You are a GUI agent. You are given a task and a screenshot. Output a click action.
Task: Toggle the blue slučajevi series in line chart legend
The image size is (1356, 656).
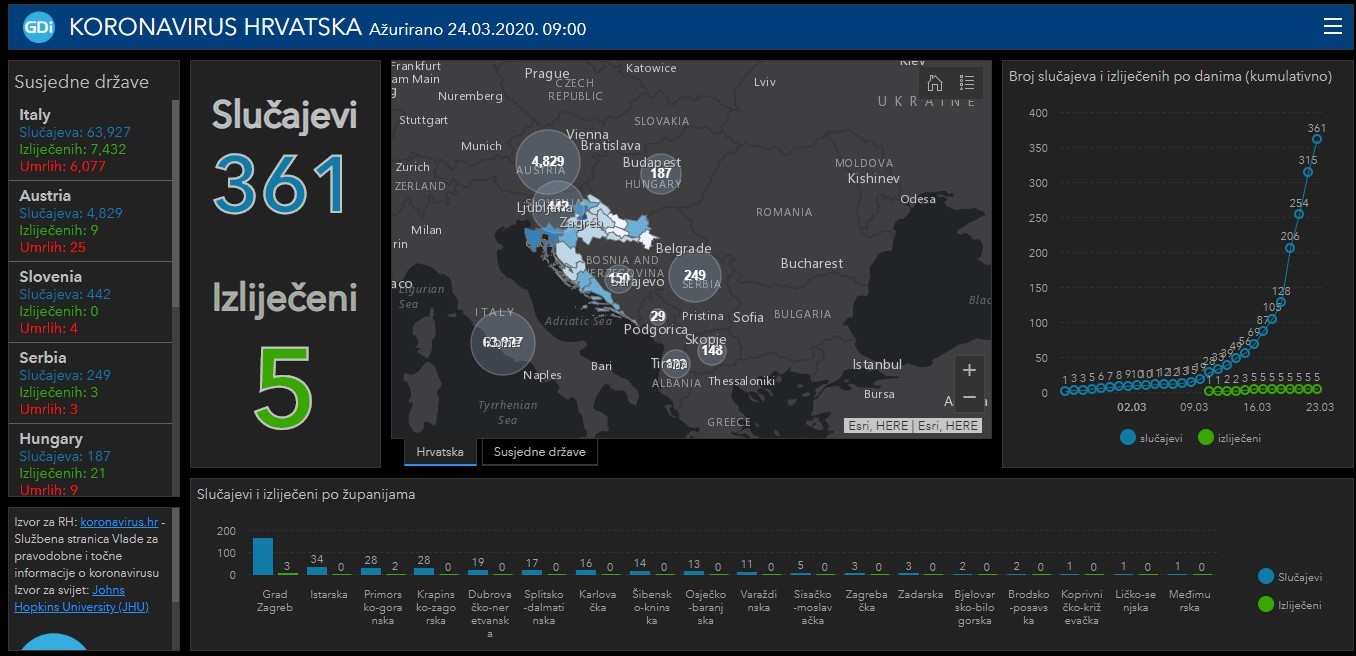[1152, 437]
